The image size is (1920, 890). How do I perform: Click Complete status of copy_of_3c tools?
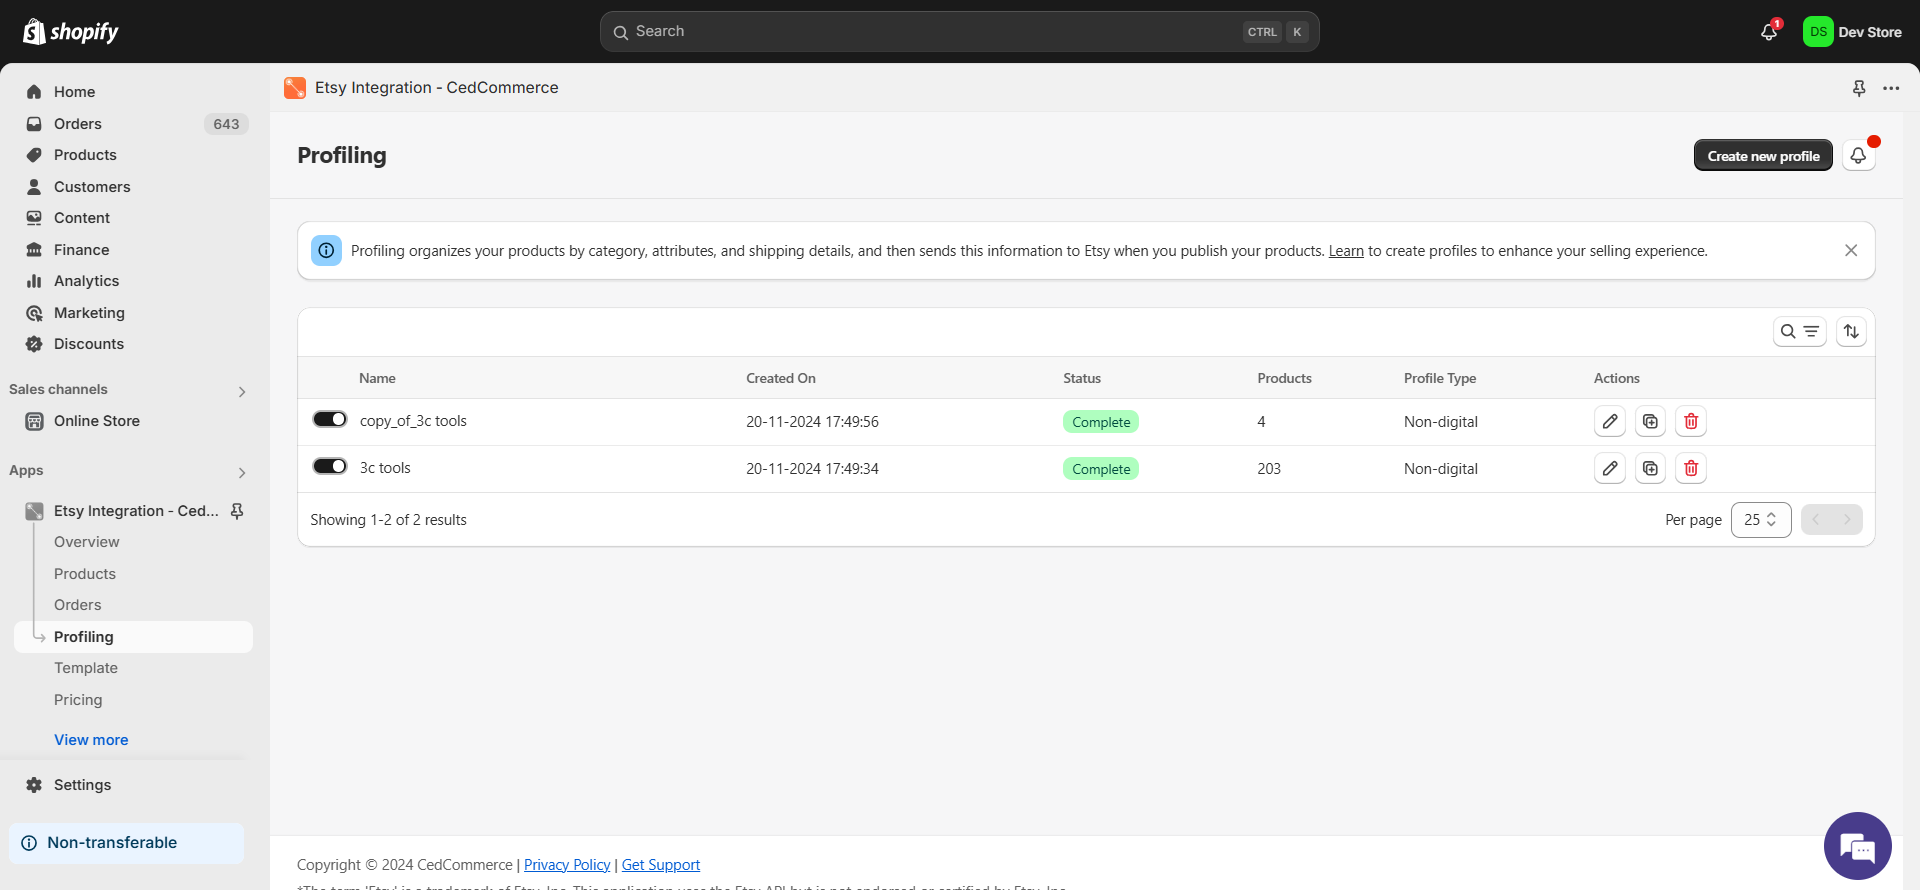(1101, 422)
